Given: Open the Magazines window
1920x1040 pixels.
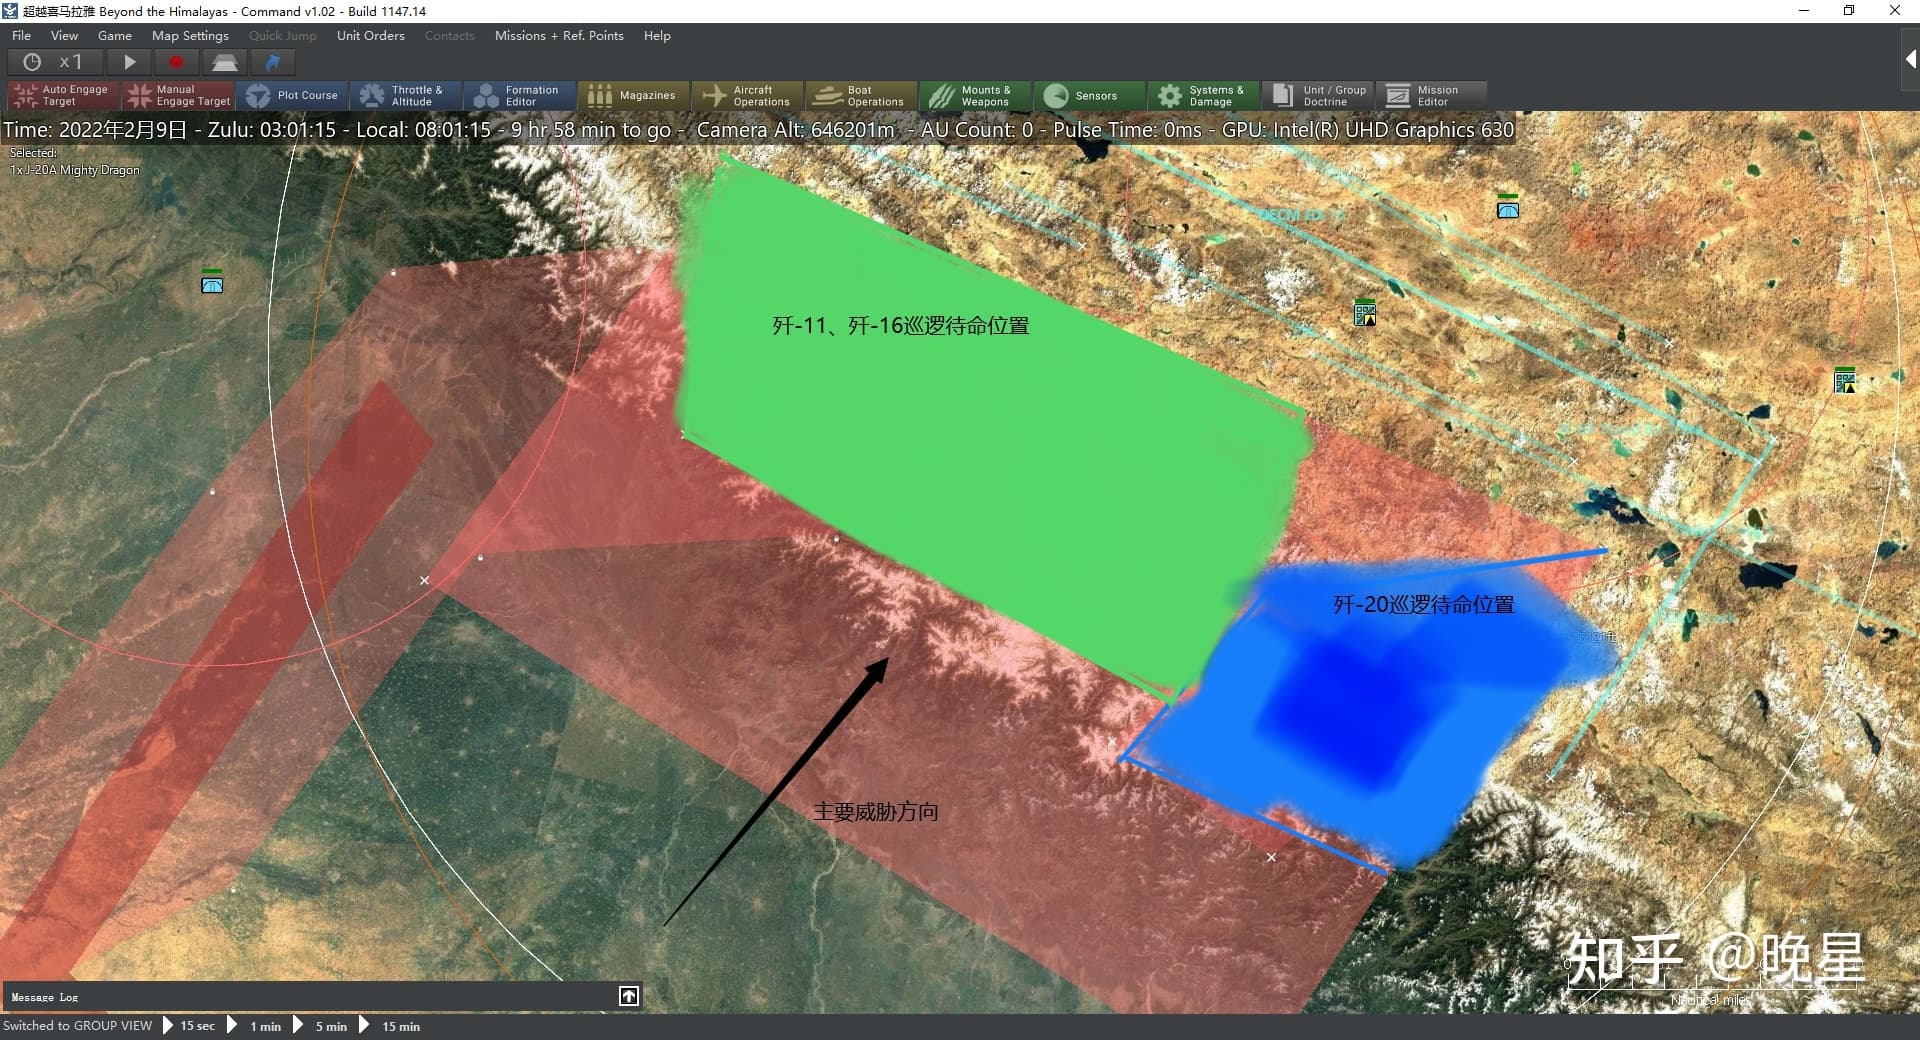Looking at the screenshot, I should [633, 96].
